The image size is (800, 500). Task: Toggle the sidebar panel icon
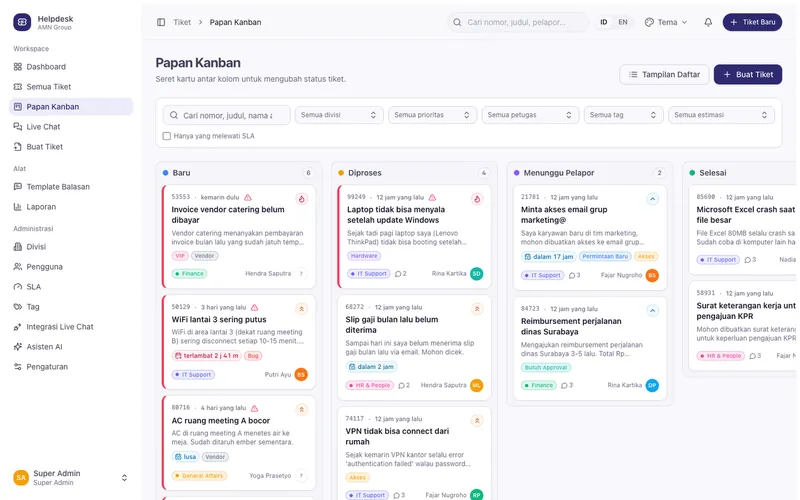[x=161, y=22]
